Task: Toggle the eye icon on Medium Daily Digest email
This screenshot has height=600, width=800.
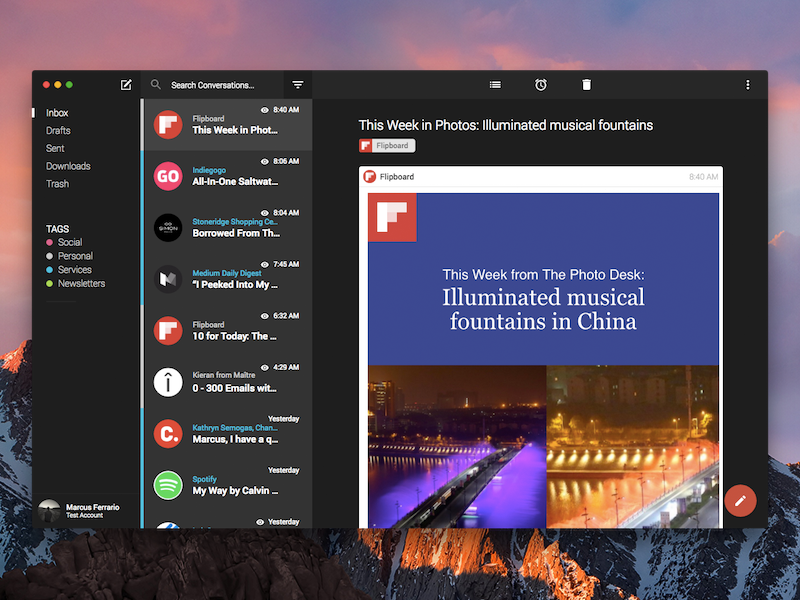Action: 264,264
